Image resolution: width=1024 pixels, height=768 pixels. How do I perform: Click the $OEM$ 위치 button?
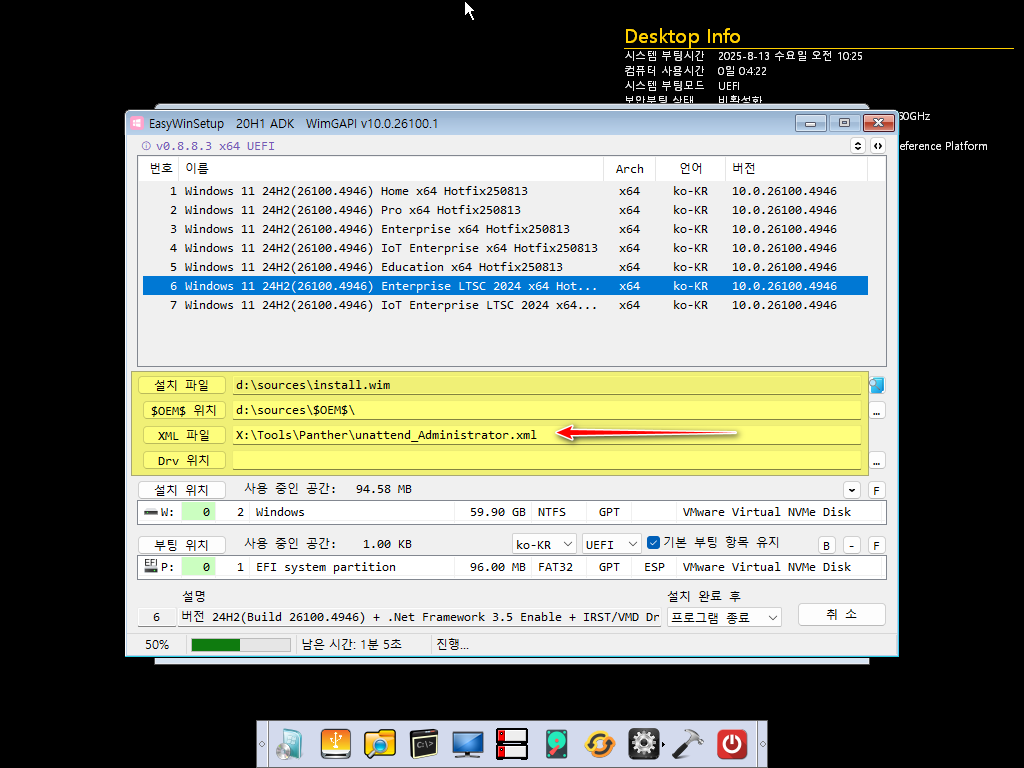pos(183,410)
